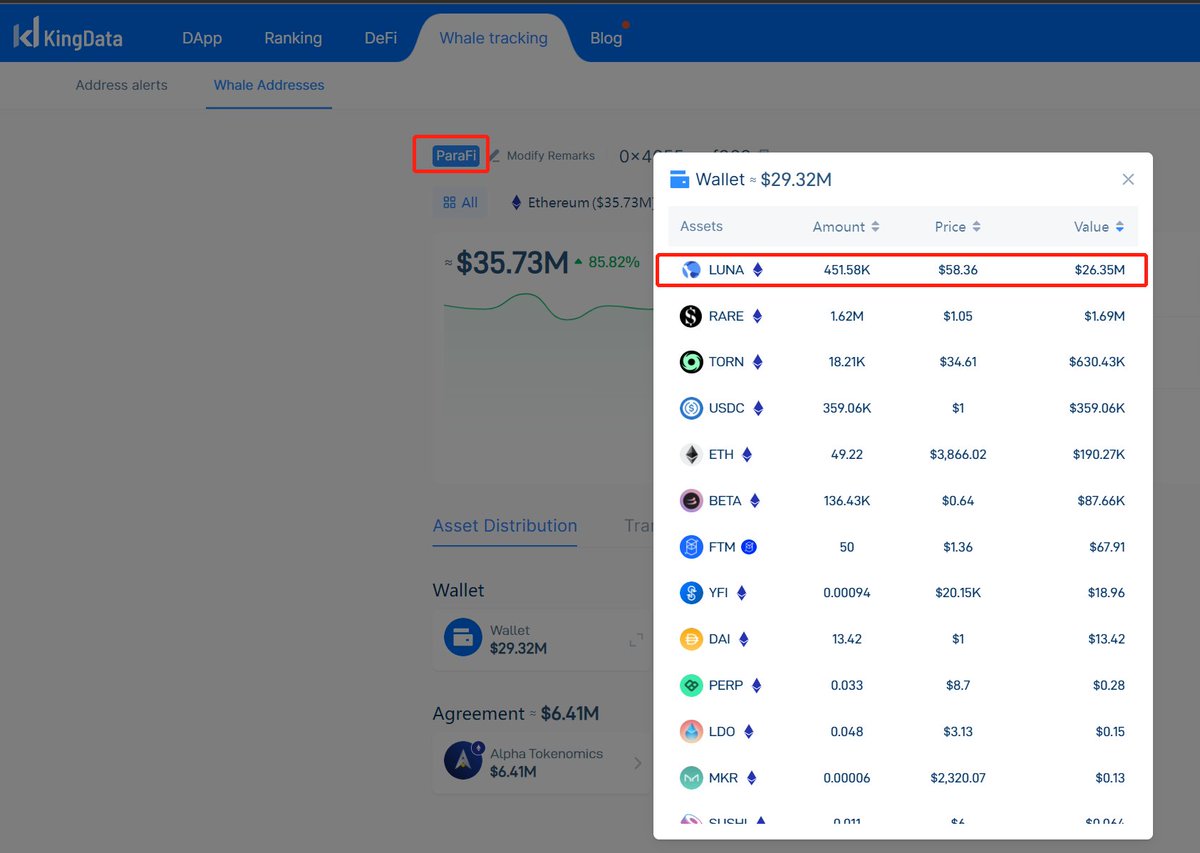
Task: Click YFI price $20.15K
Action: pos(958,593)
